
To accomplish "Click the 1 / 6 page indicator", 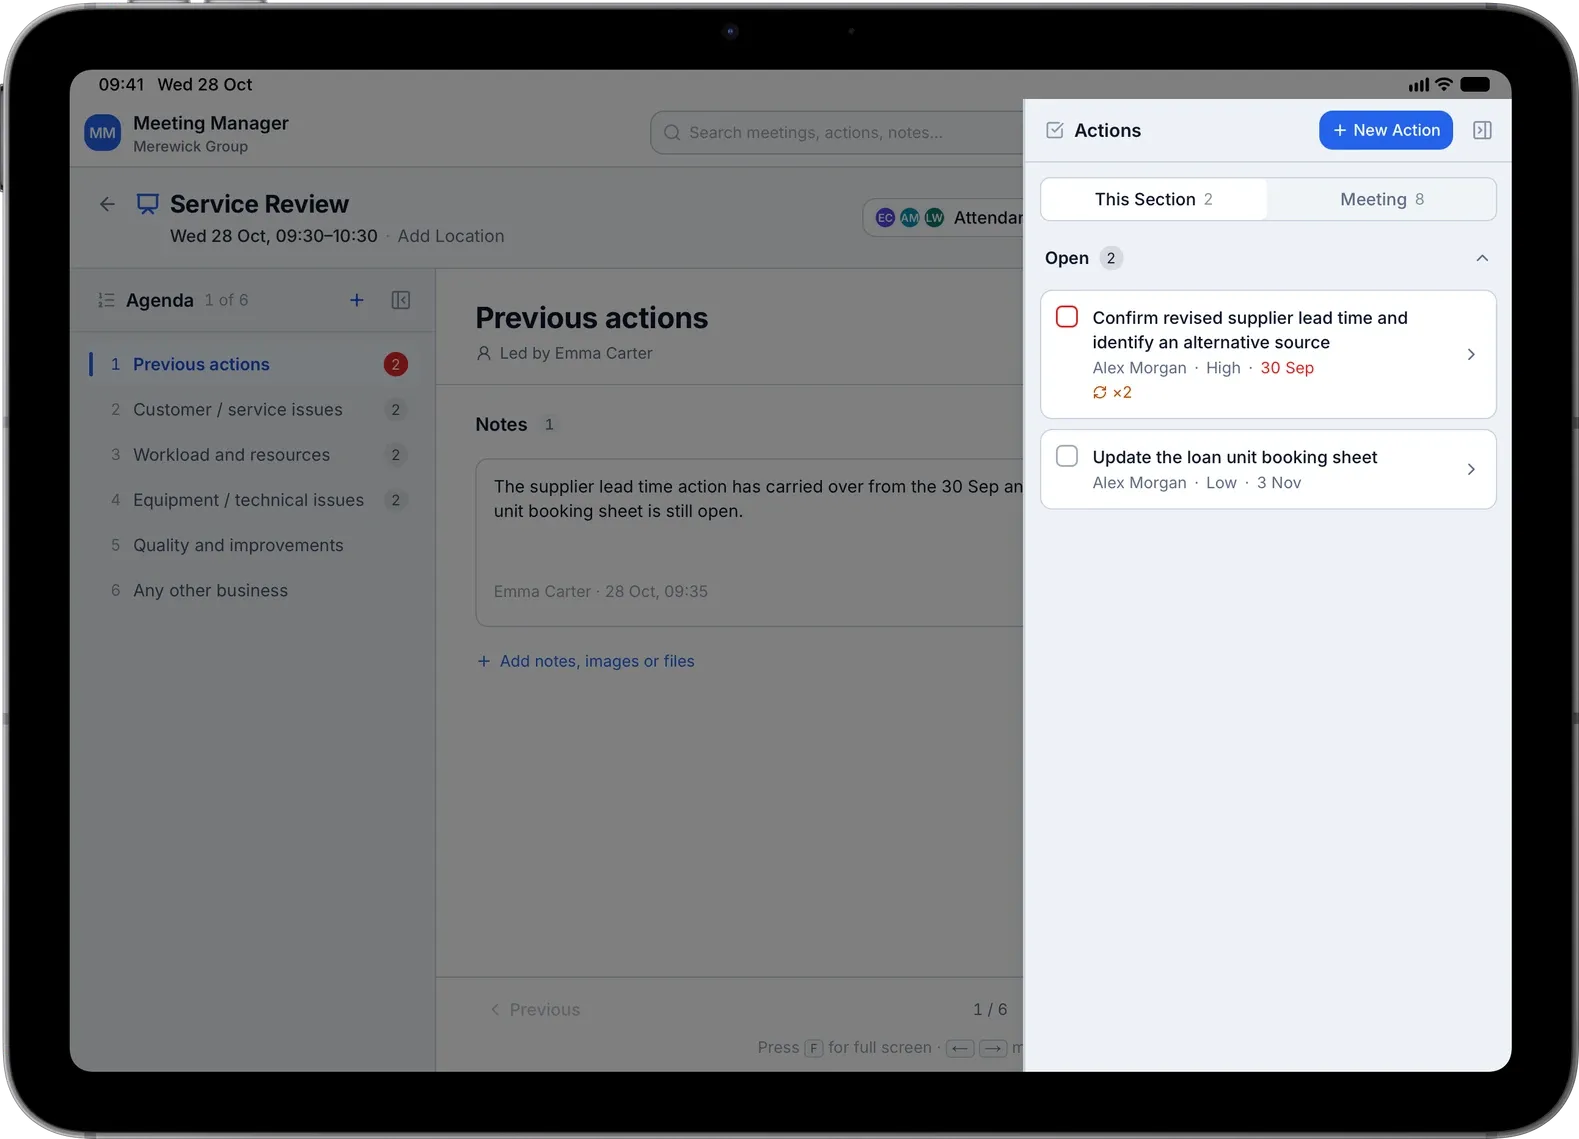I will click(990, 1010).
